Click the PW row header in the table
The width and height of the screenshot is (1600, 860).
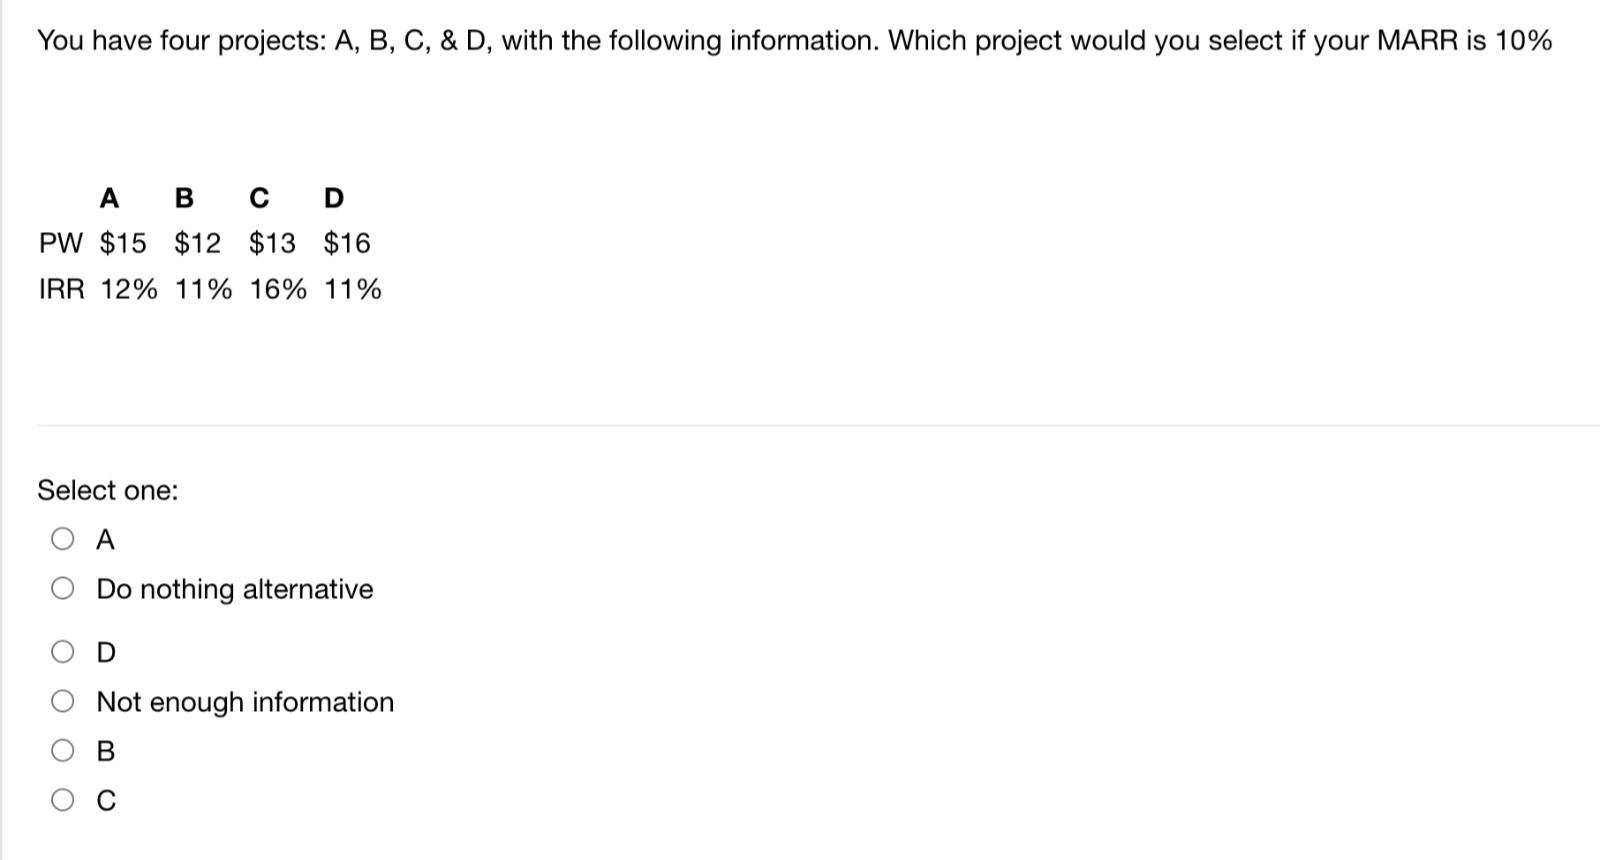tap(62, 242)
